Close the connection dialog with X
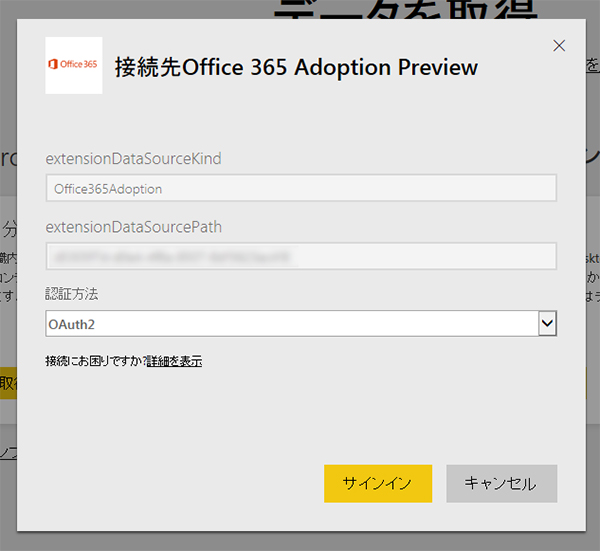Screen dimensions: 600x551 click(559, 46)
